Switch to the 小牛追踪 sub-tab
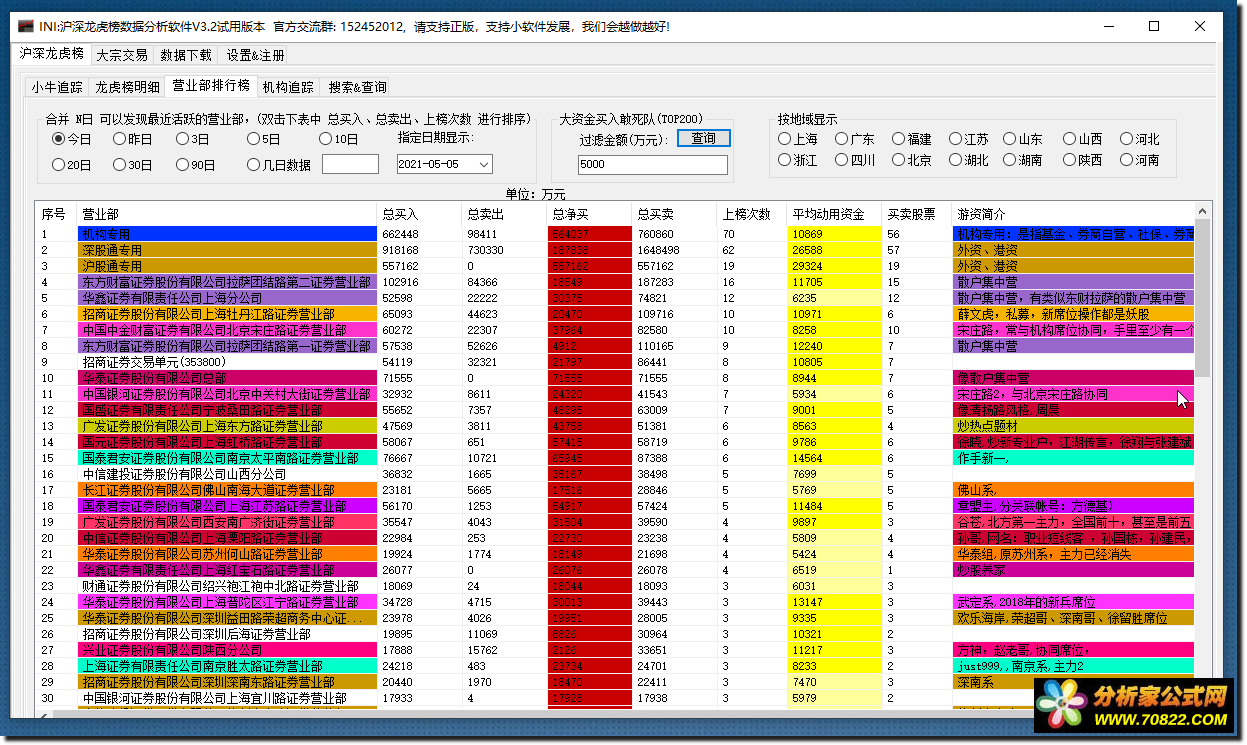The image size is (1247, 745). [x=57, y=87]
